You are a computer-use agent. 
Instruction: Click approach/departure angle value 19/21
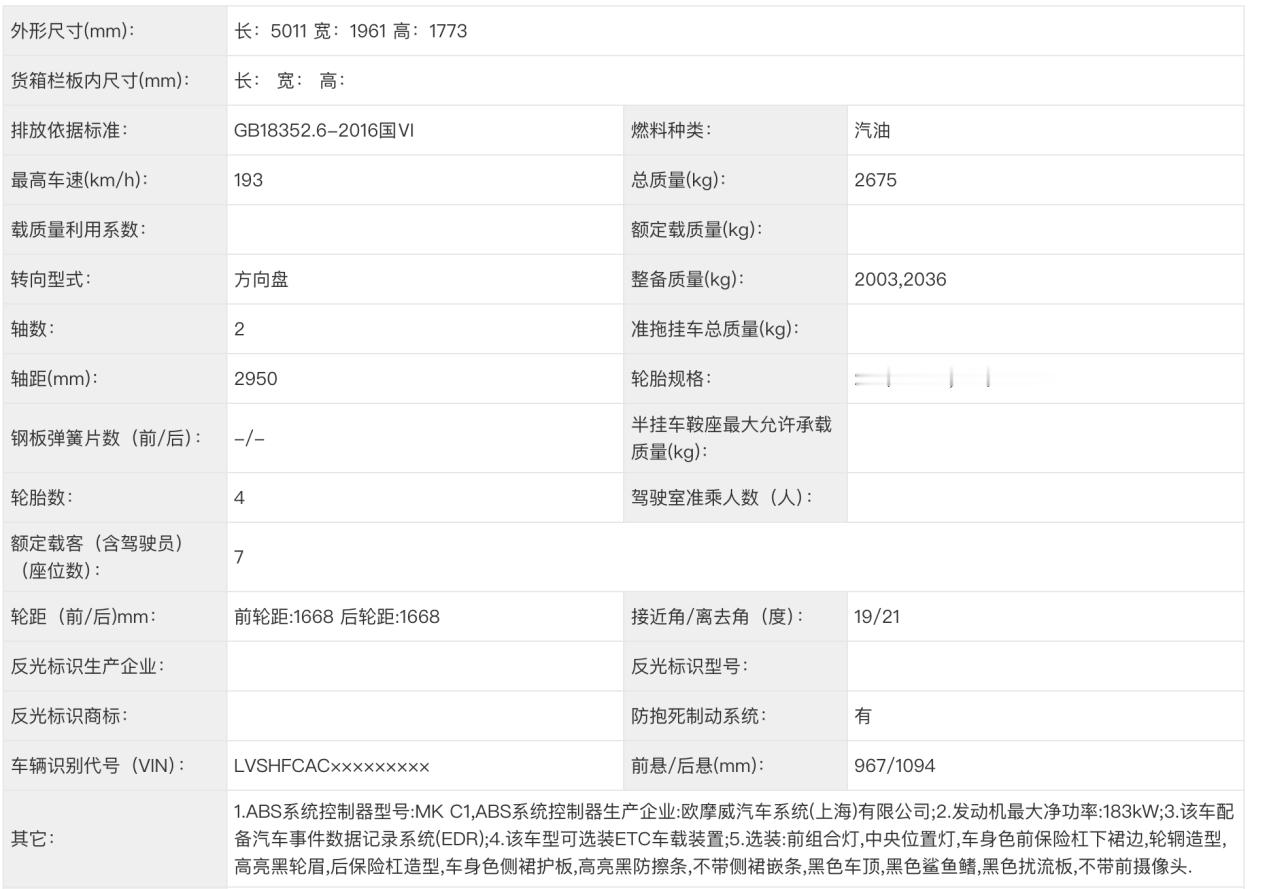877,616
